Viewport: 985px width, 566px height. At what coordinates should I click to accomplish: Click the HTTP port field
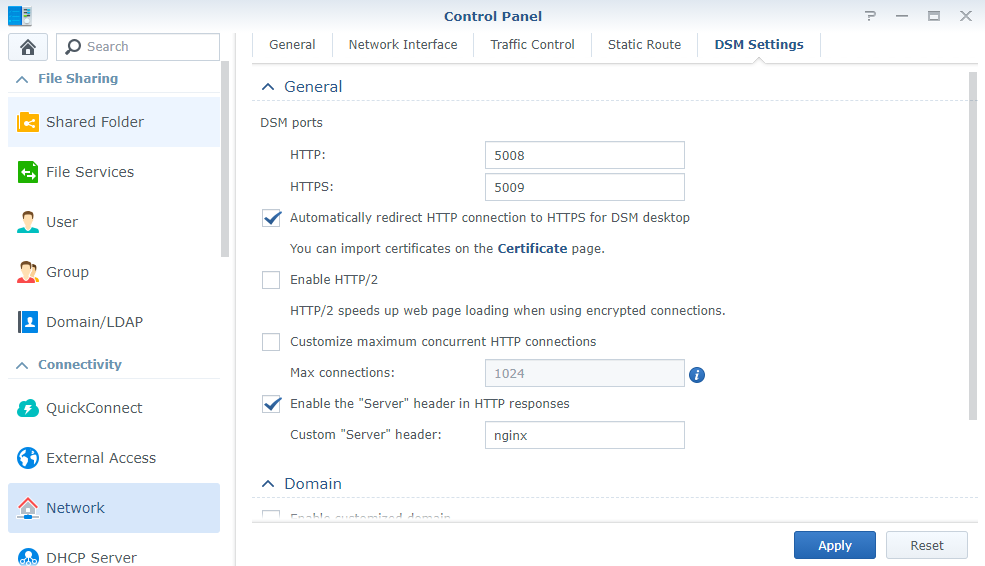click(x=584, y=155)
